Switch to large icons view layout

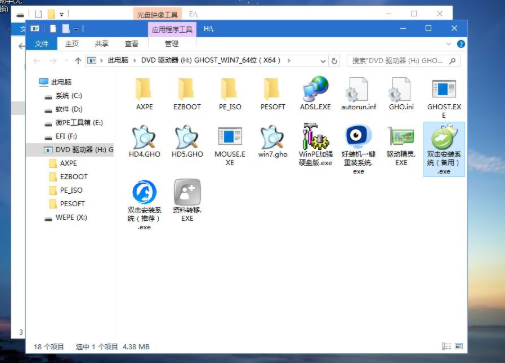pyautogui.click(x=459, y=346)
